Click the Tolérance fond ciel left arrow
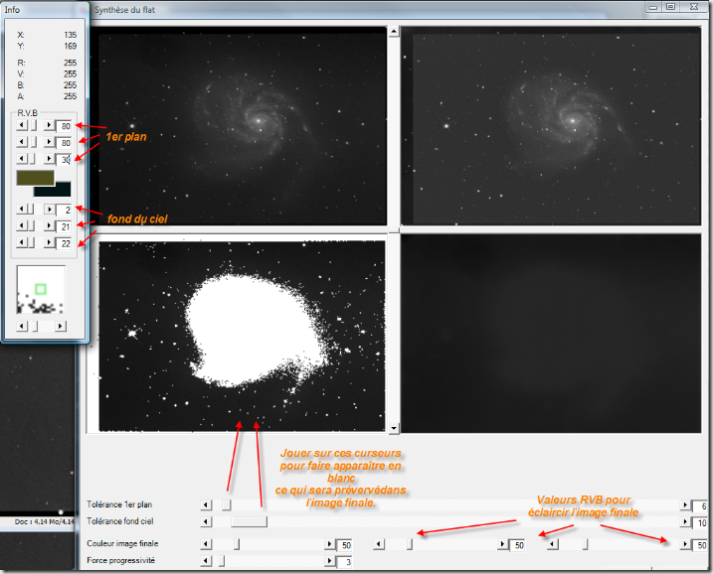 coord(207,522)
